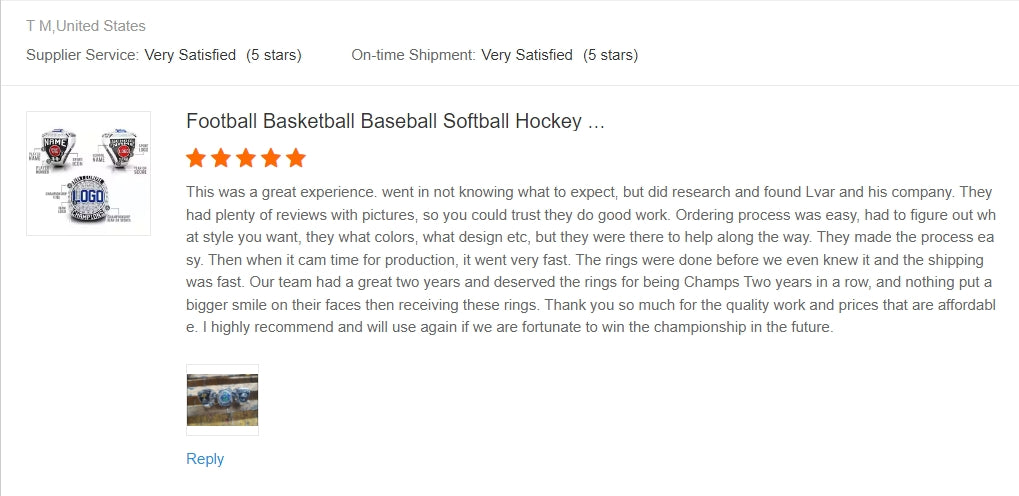Viewport: 1019px width, 496px height.
Task: Click (5 stars) beside the Supplier Service rating
Action: click(x=274, y=55)
